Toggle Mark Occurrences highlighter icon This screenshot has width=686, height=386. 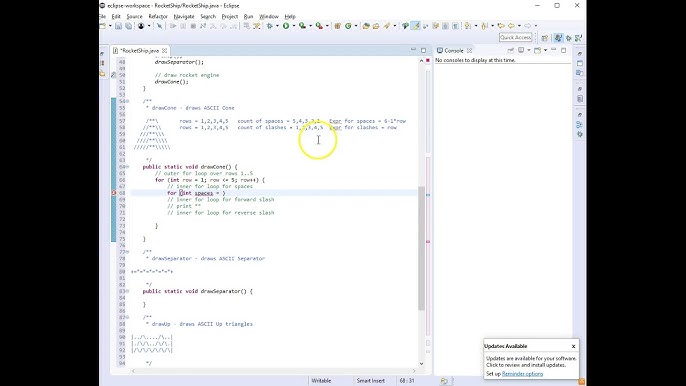415,26
